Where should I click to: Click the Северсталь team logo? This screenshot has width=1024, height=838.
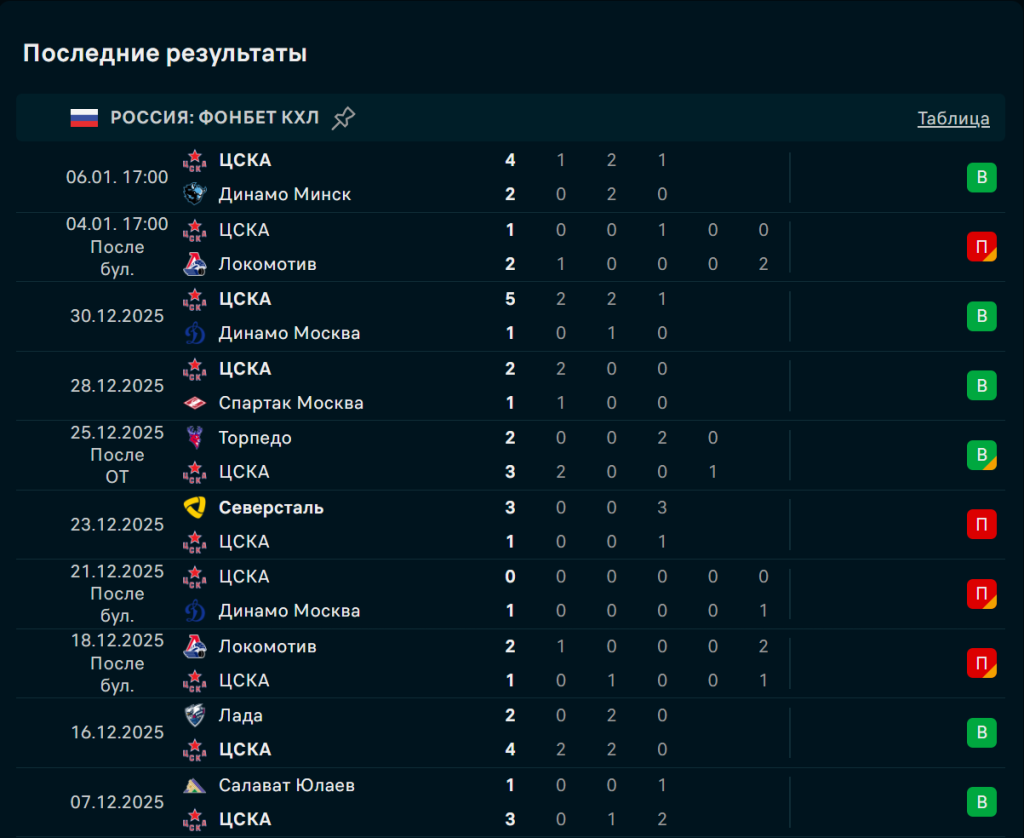[194, 507]
